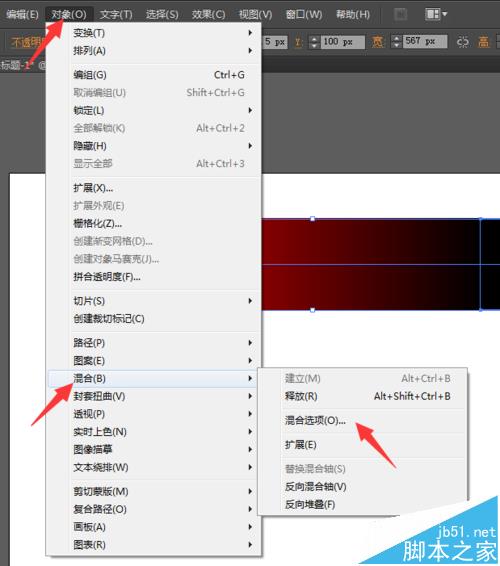Open the 选择(S) menu
Viewport: 500px width, 566px height.
pos(162,14)
